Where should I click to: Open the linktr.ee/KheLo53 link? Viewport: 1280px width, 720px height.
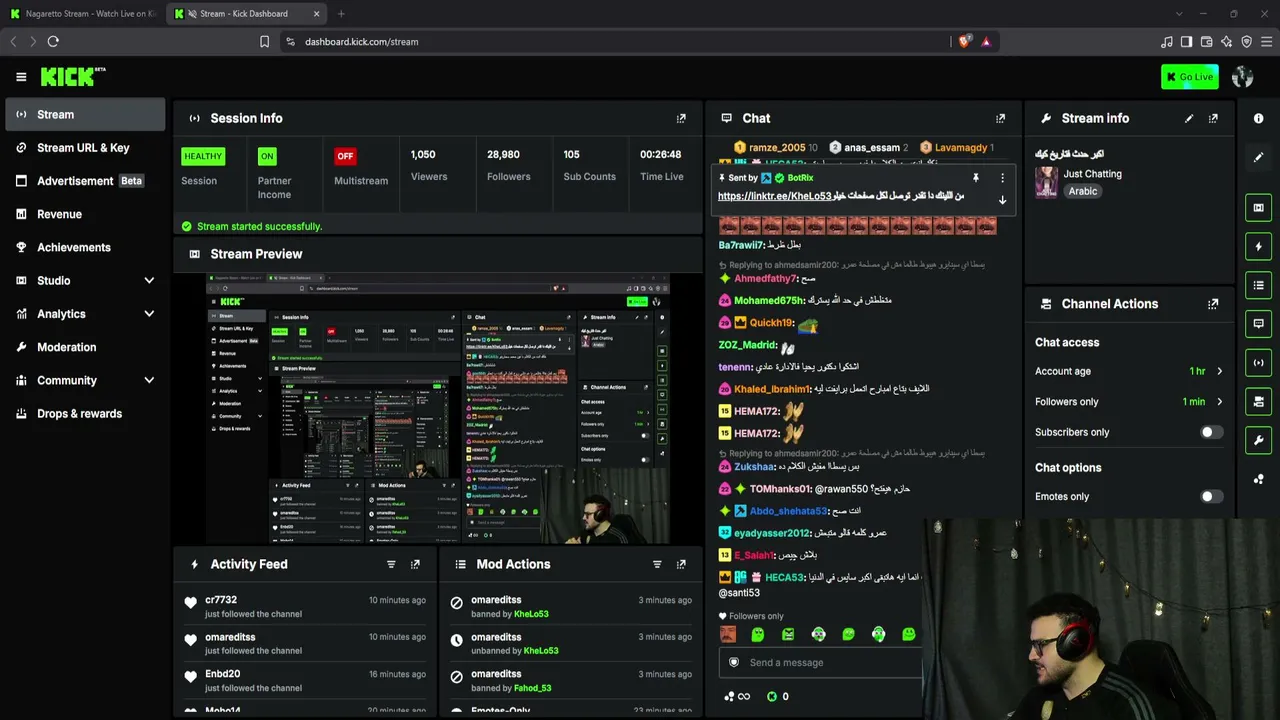pos(774,196)
